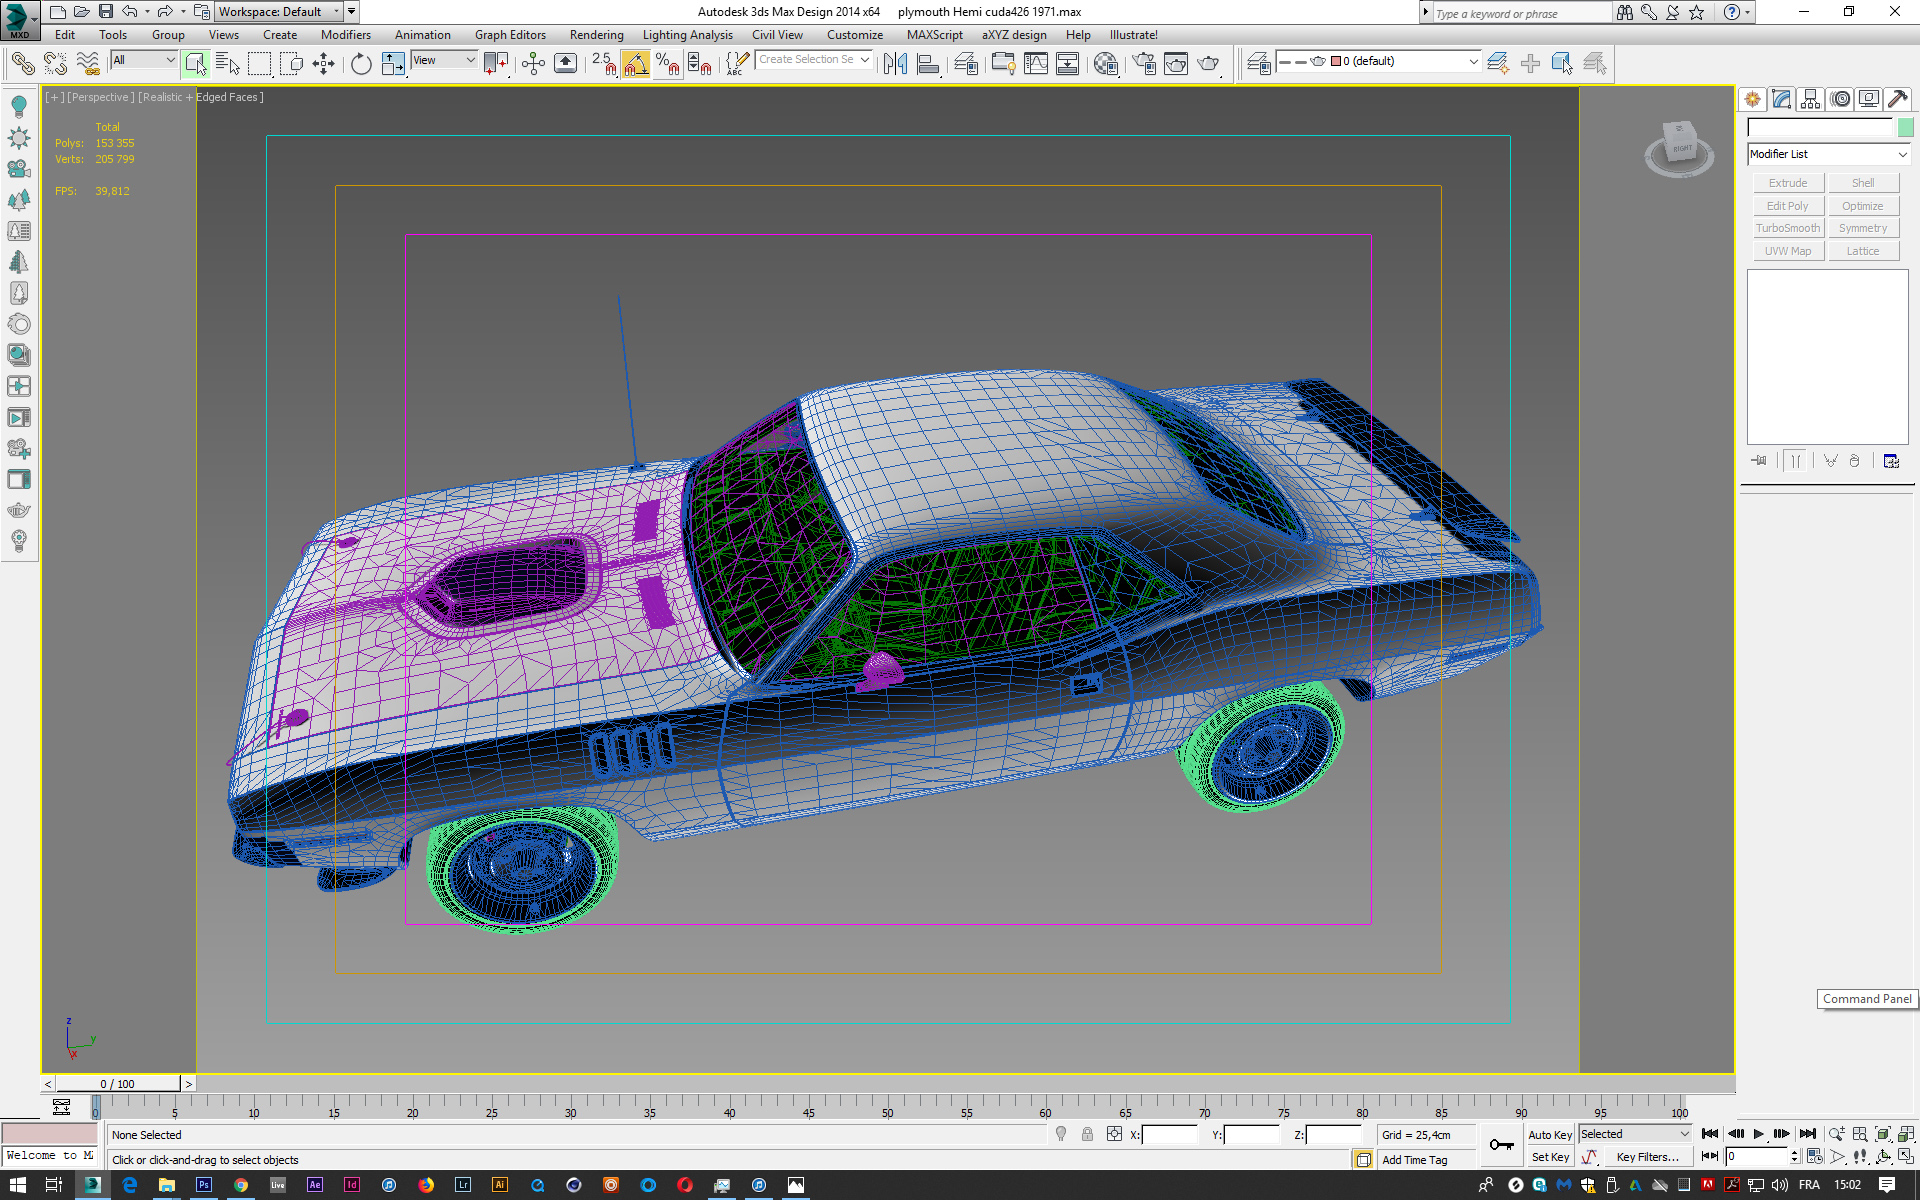Switch to the Create command panel tab
The height and width of the screenshot is (1200, 1920).
coord(1752,99)
